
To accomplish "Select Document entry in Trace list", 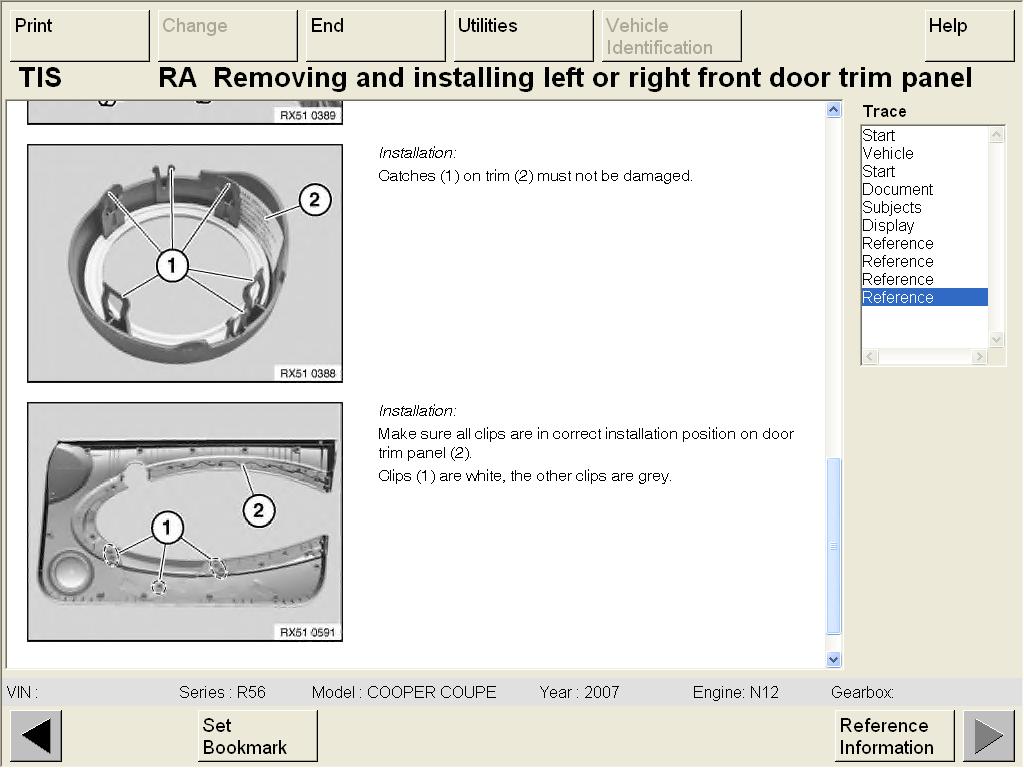I will (897, 189).
